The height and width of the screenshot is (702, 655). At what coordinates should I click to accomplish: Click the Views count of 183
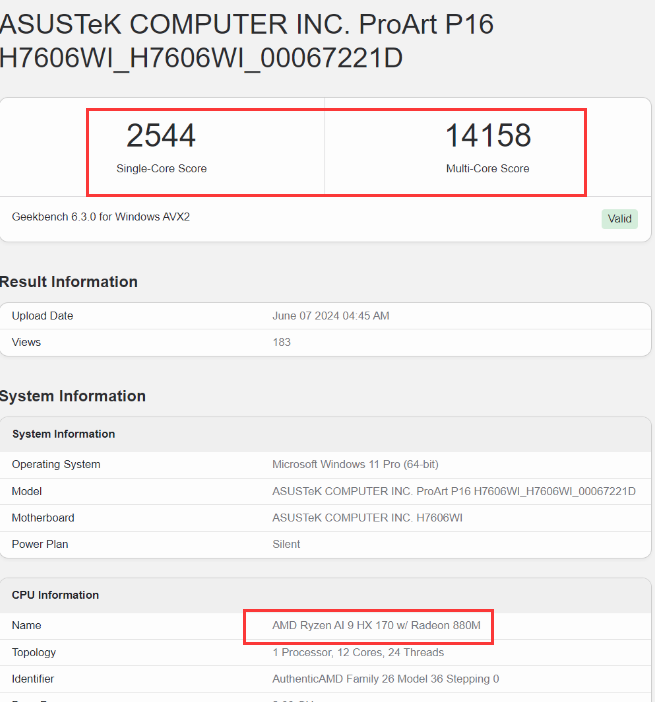click(x=281, y=342)
